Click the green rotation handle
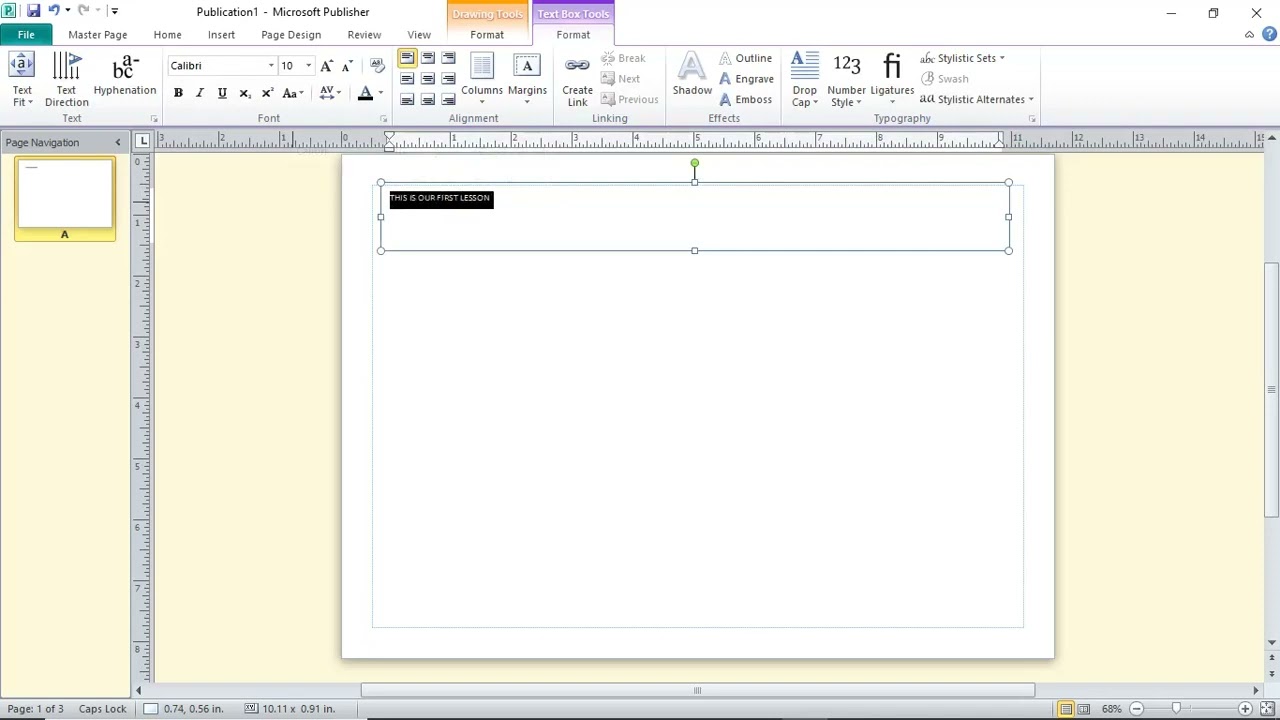 (694, 163)
